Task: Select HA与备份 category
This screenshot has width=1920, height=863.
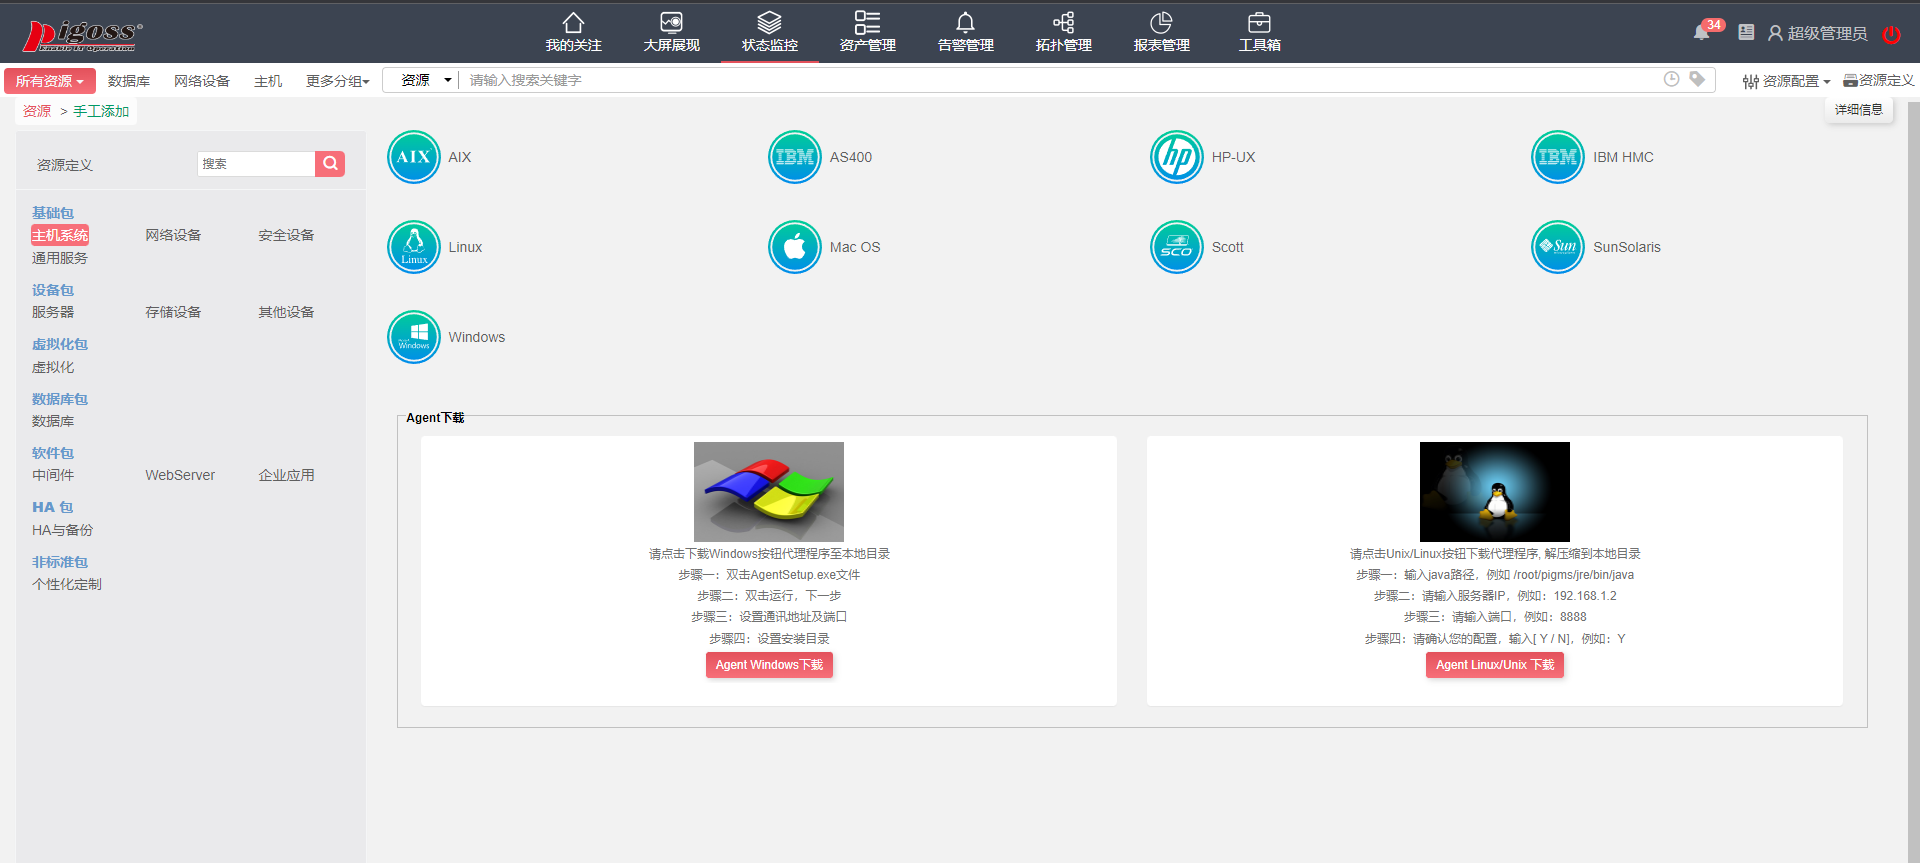Action: 62,530
